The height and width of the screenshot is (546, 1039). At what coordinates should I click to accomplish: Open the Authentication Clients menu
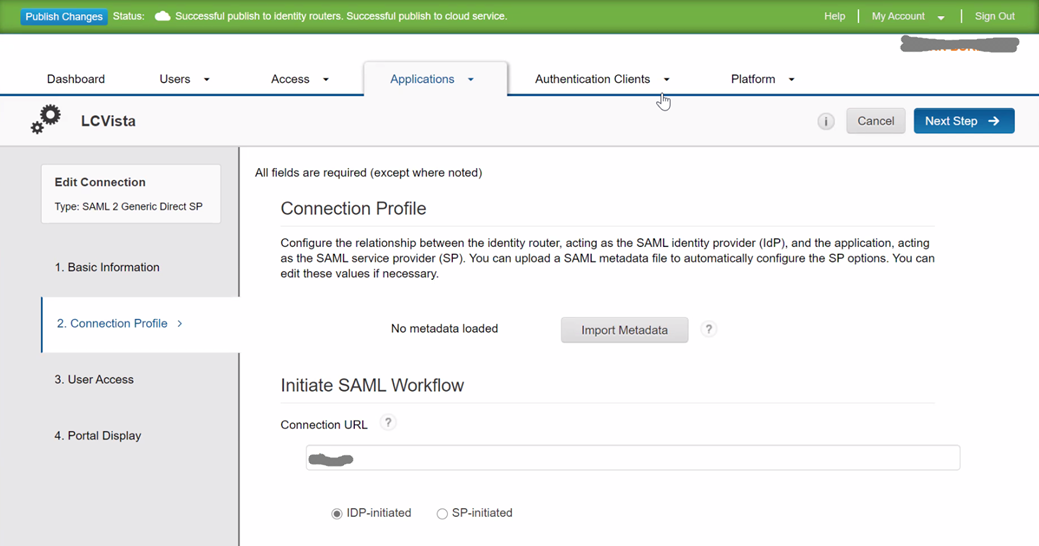(x=602, y=79)
